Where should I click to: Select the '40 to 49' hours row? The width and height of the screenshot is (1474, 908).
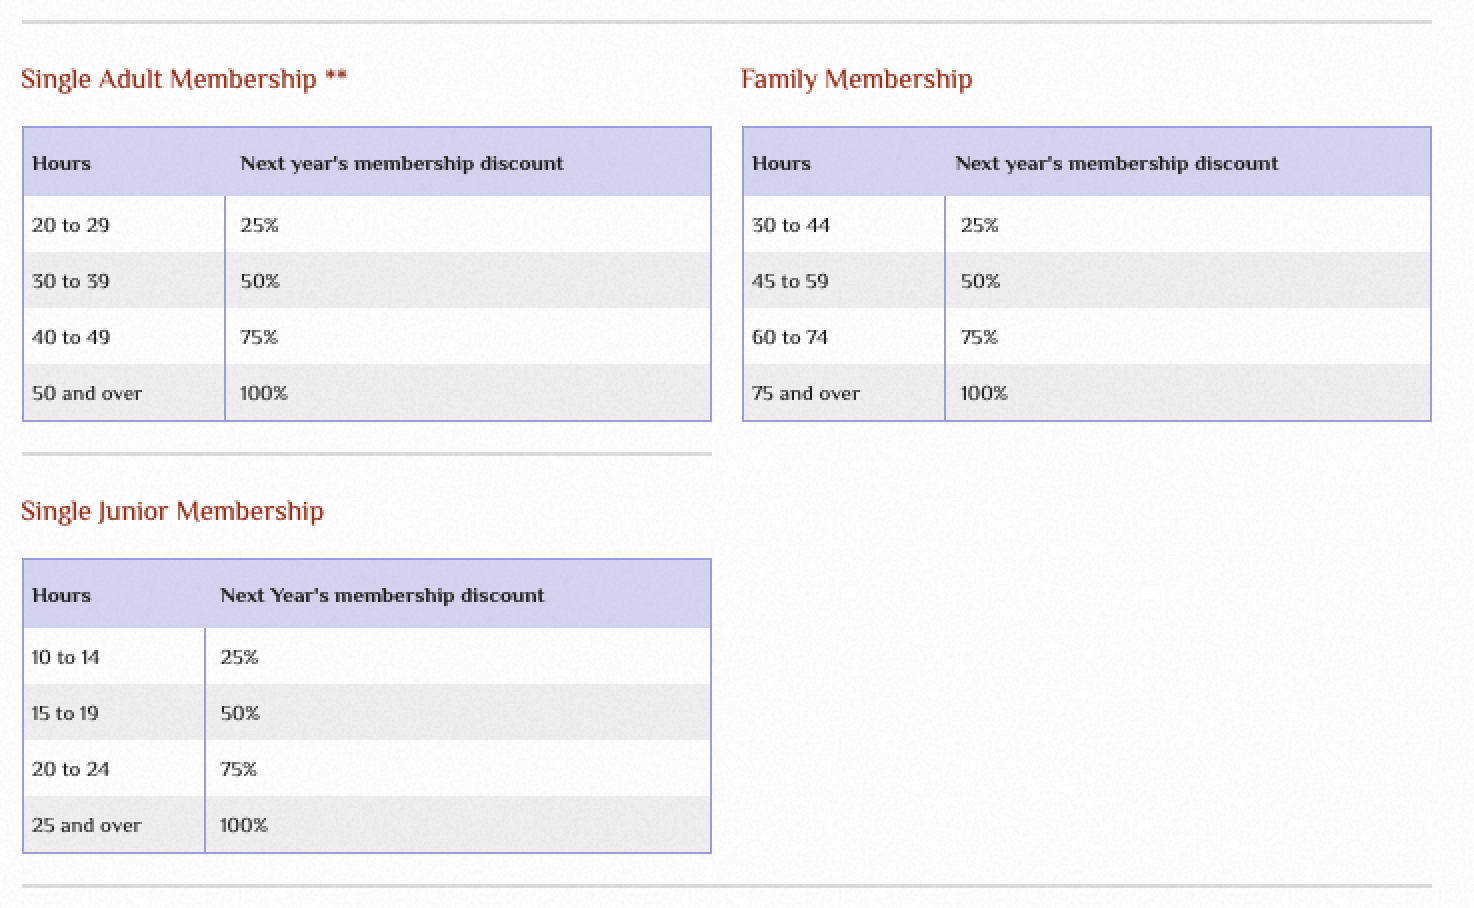70,337
